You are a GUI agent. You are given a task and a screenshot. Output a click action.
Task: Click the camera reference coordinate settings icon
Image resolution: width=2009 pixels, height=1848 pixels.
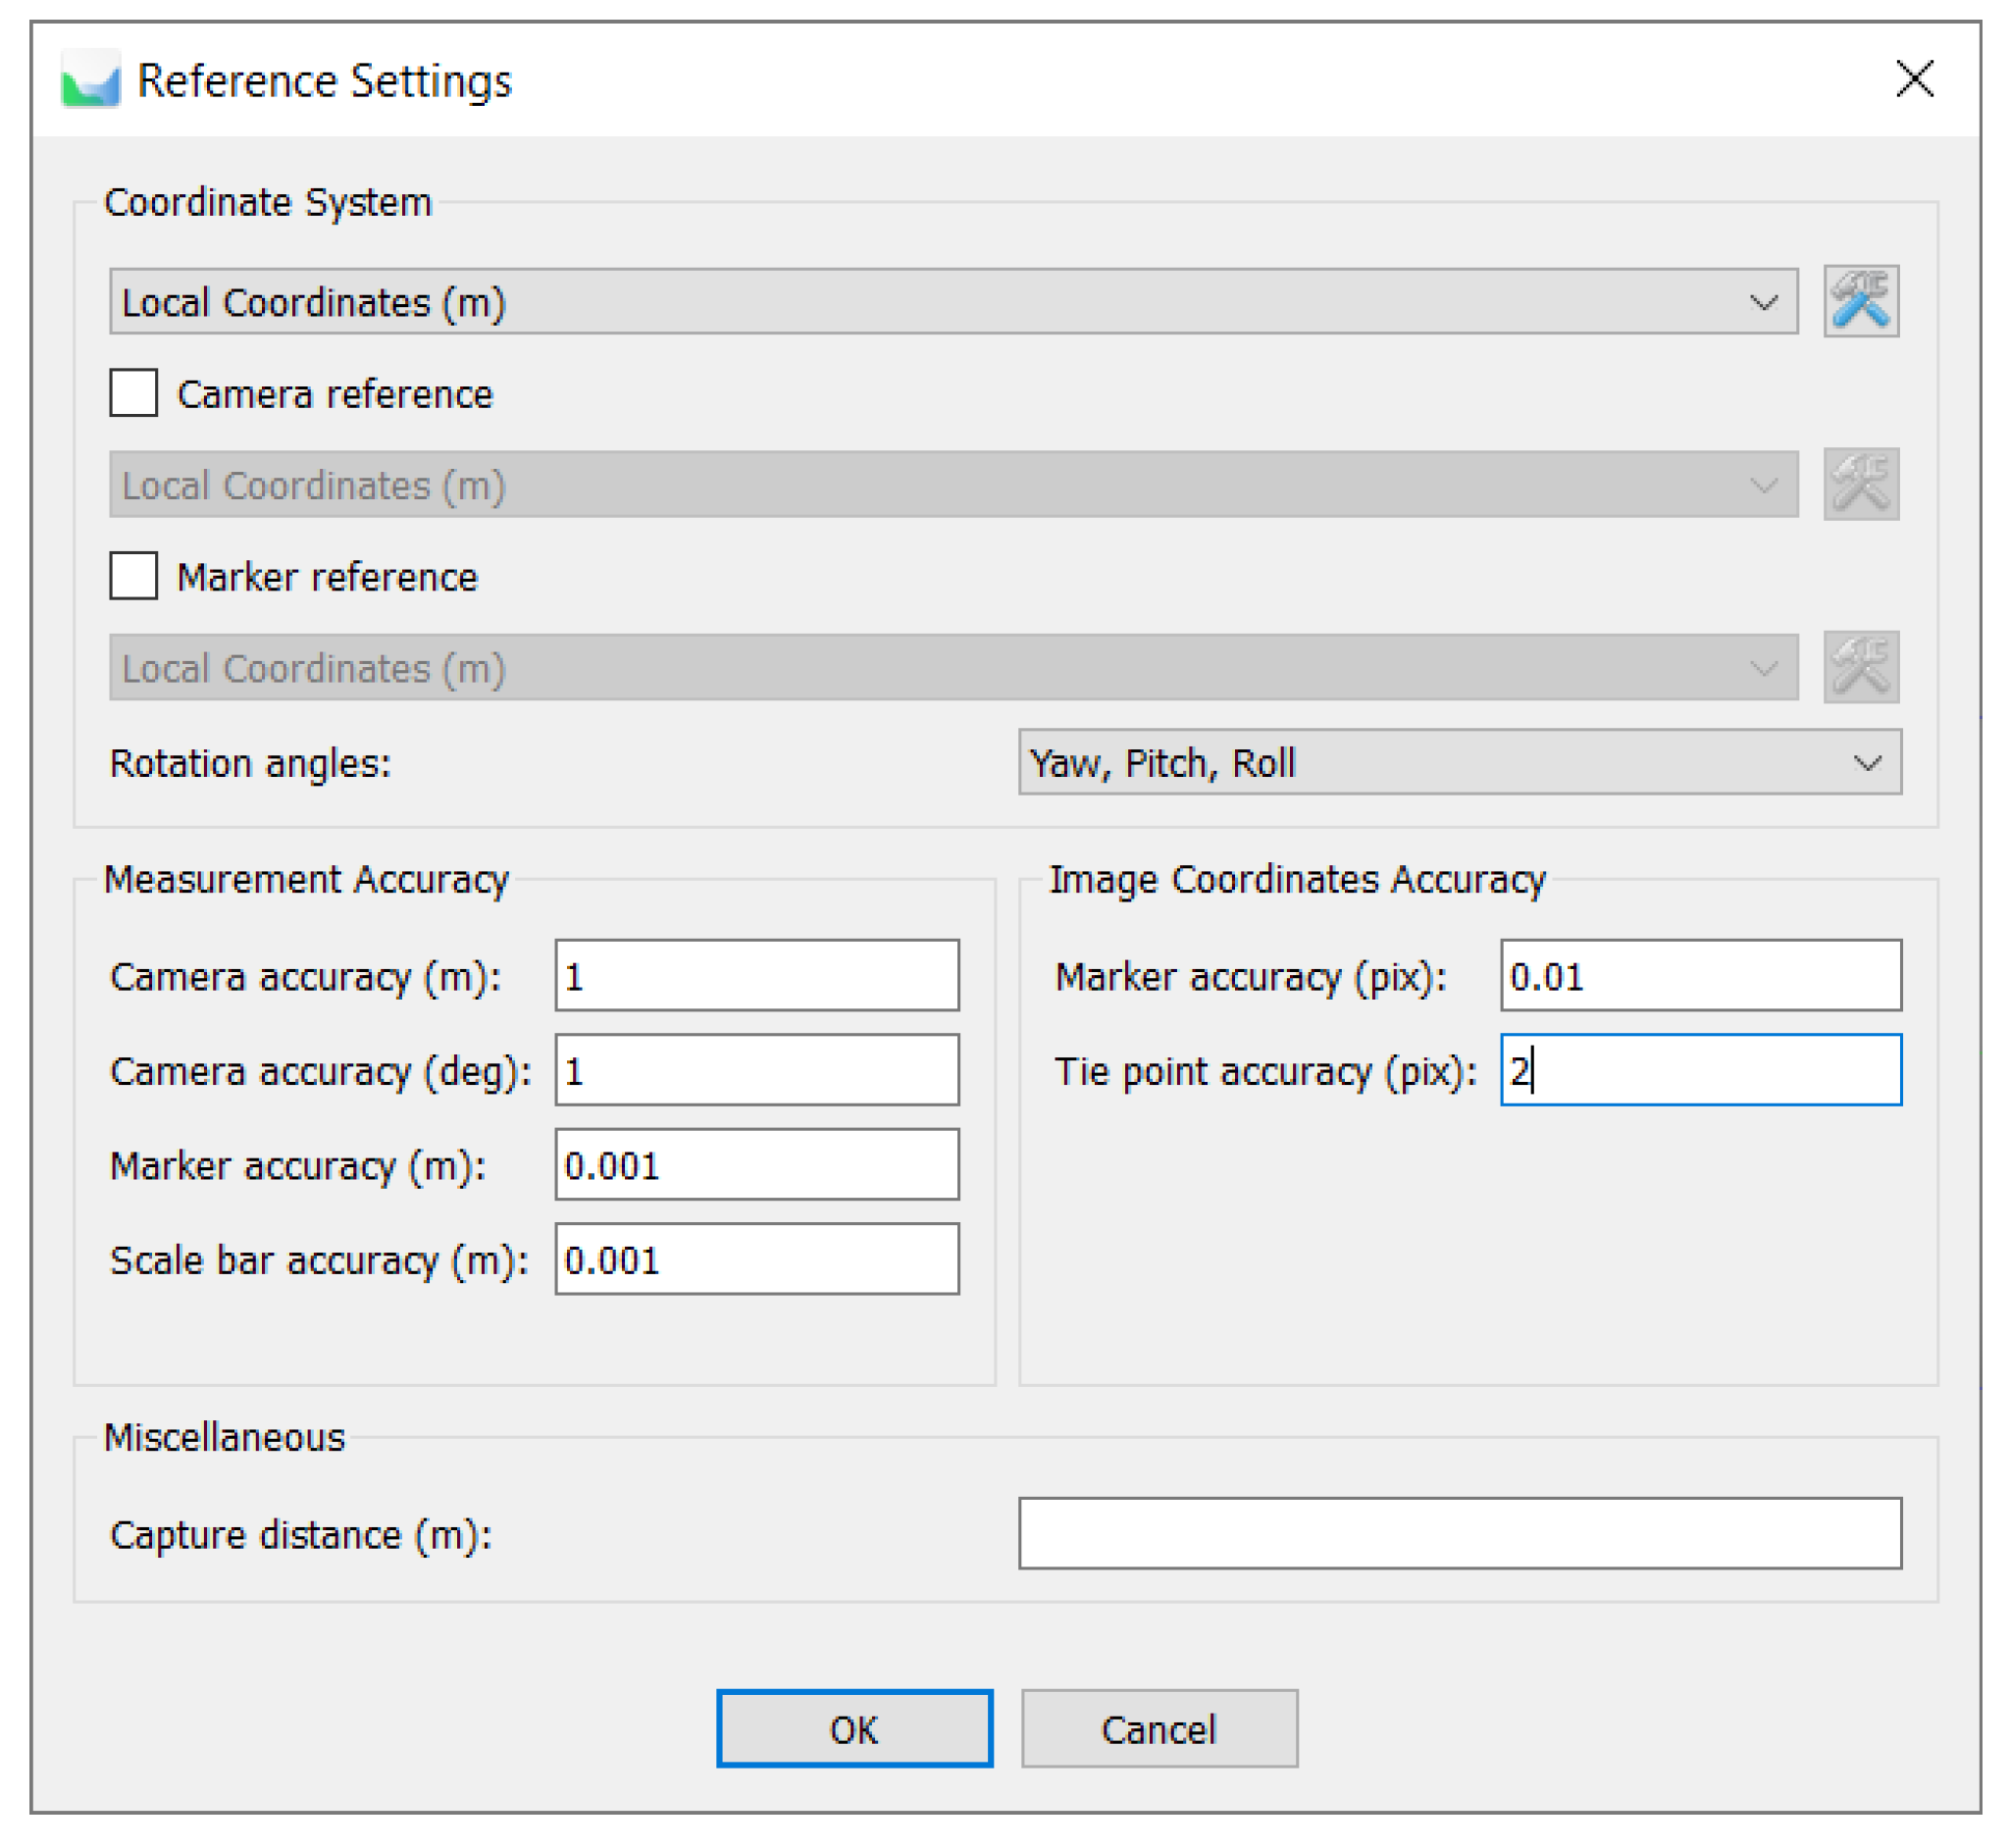tap(1860, 484)
